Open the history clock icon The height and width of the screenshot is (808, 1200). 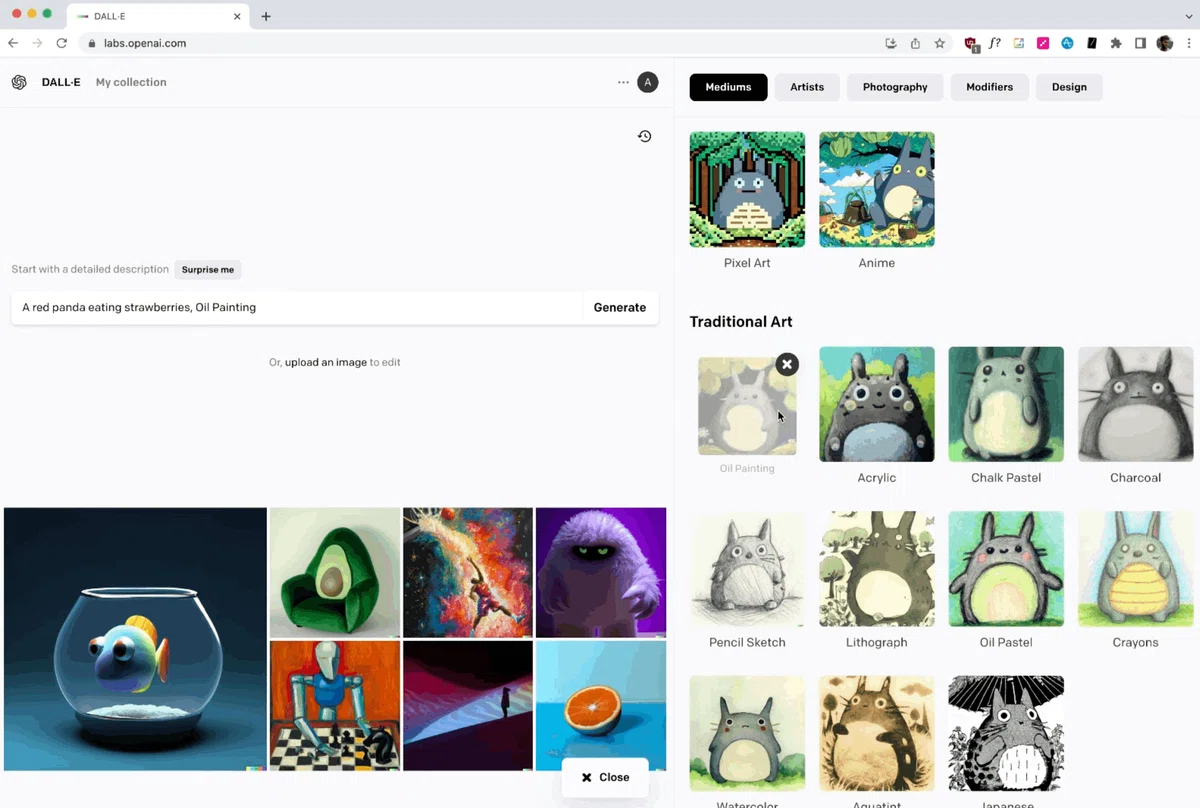click(x=645, y=136)
